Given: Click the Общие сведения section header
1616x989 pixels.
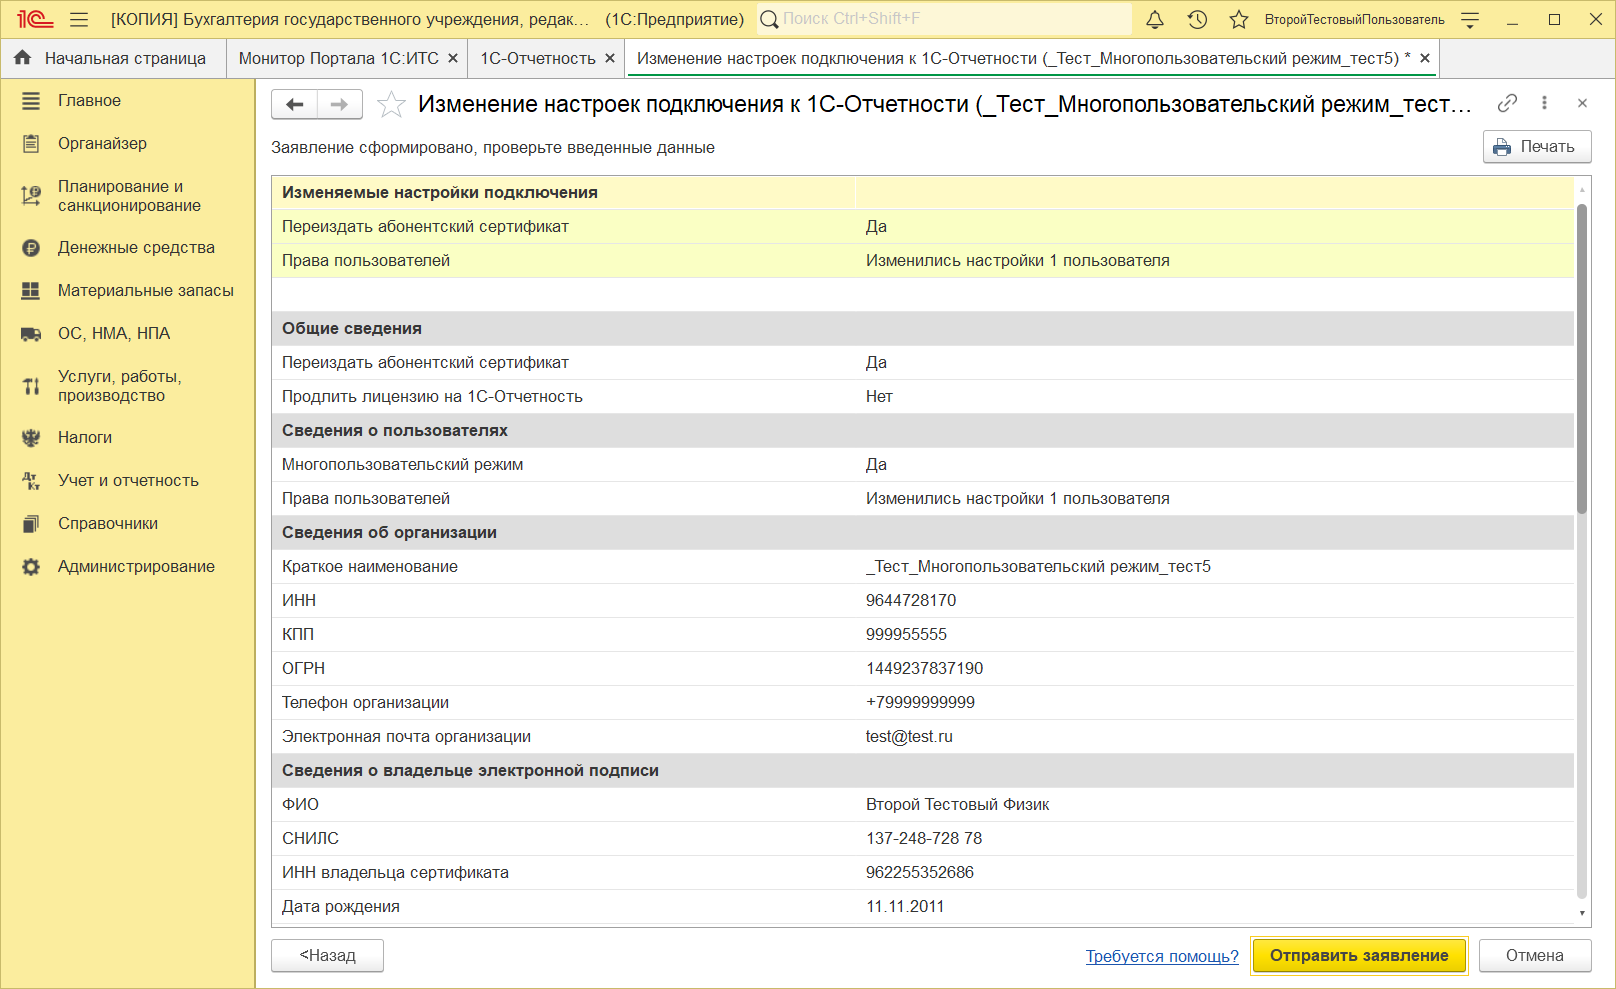Looking at the screenshot, I should click(x=922, y=329).
